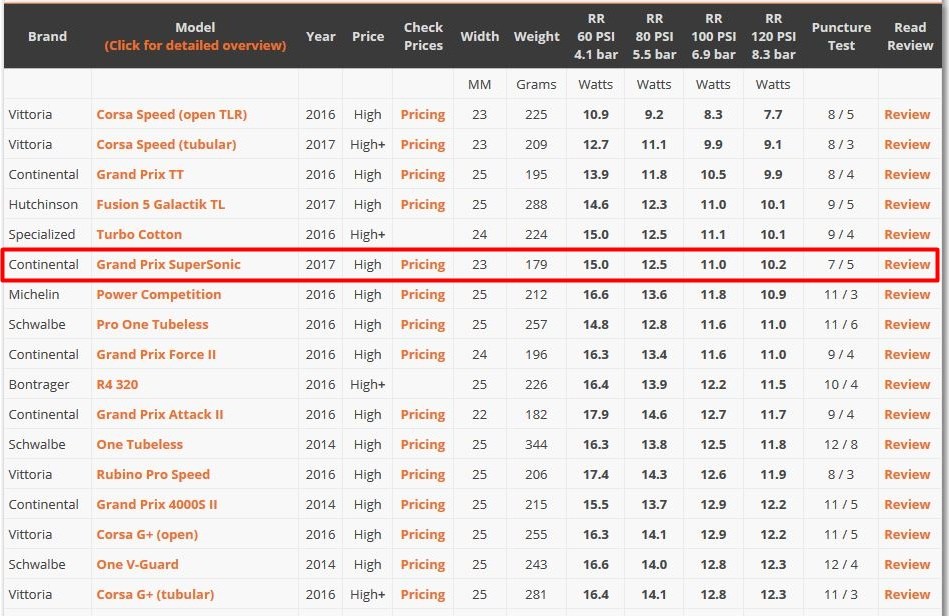
Task: Sort table by the Width column header
Action: (x=479, y=36)
